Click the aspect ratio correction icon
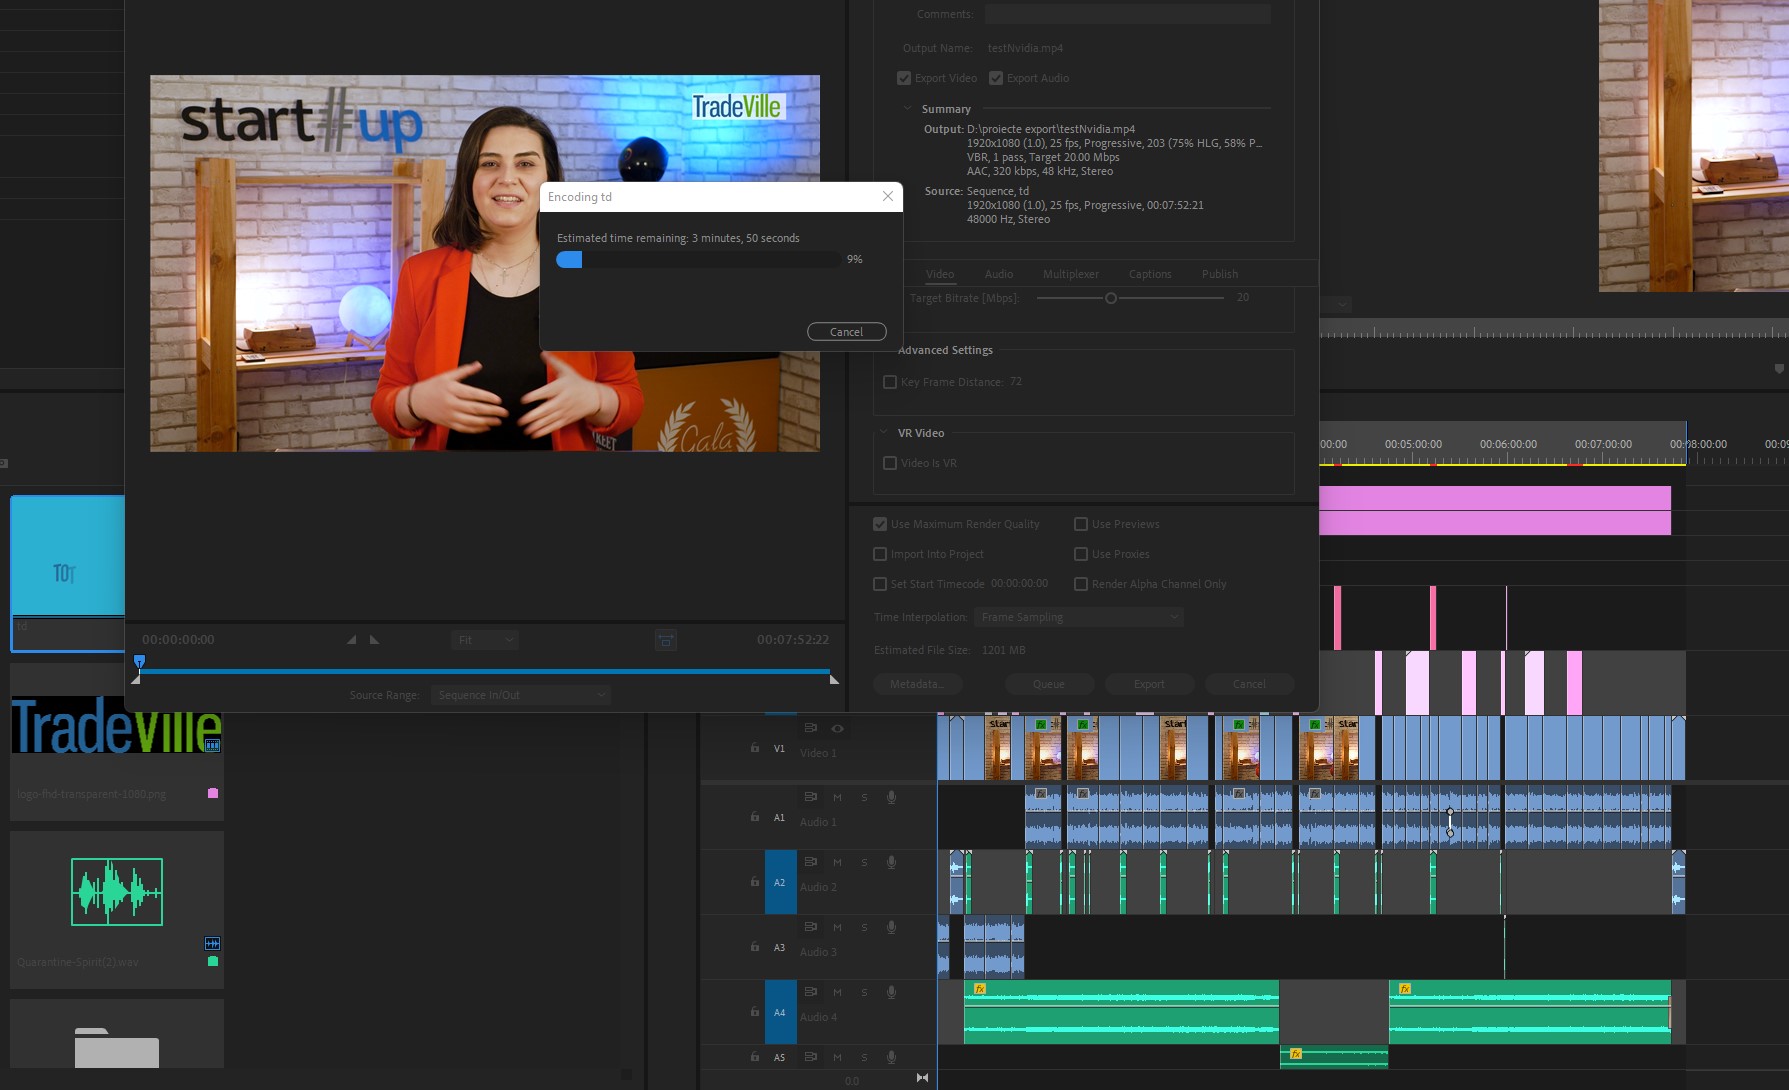This screenshot has width=1789, height=1090. click(x=666, y=640)
